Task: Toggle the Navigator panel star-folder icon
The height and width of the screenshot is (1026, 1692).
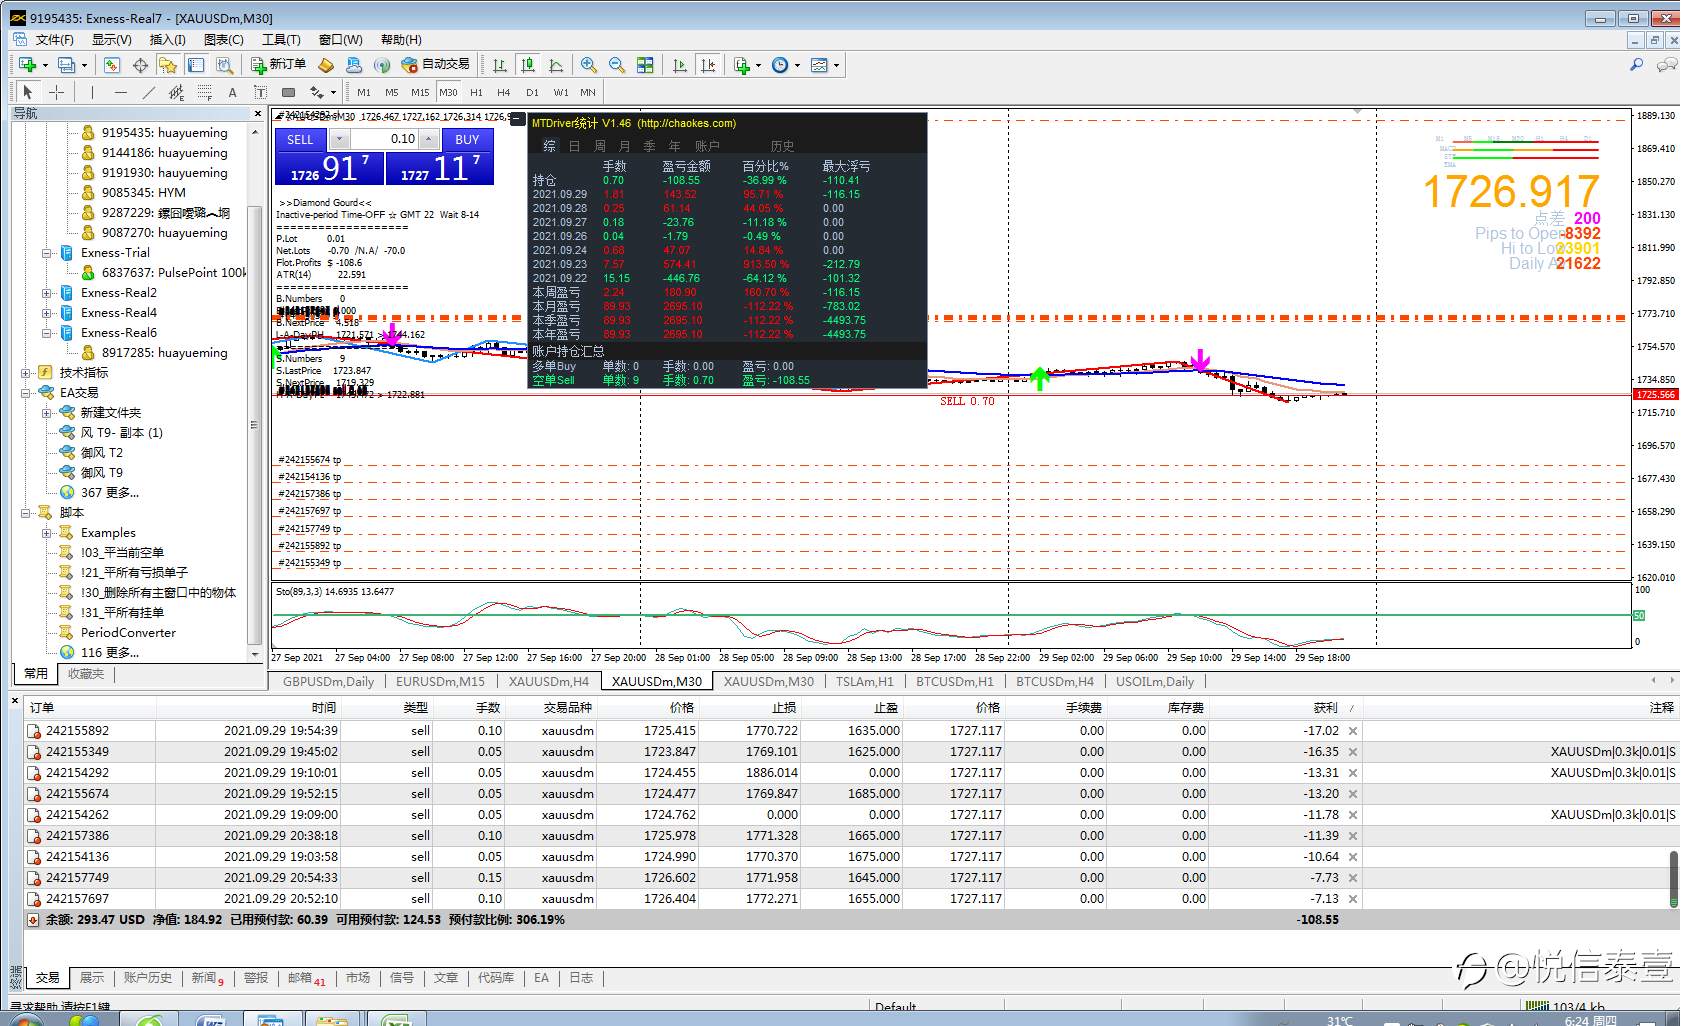Action: pyautogui.click(x=168, y=65)
